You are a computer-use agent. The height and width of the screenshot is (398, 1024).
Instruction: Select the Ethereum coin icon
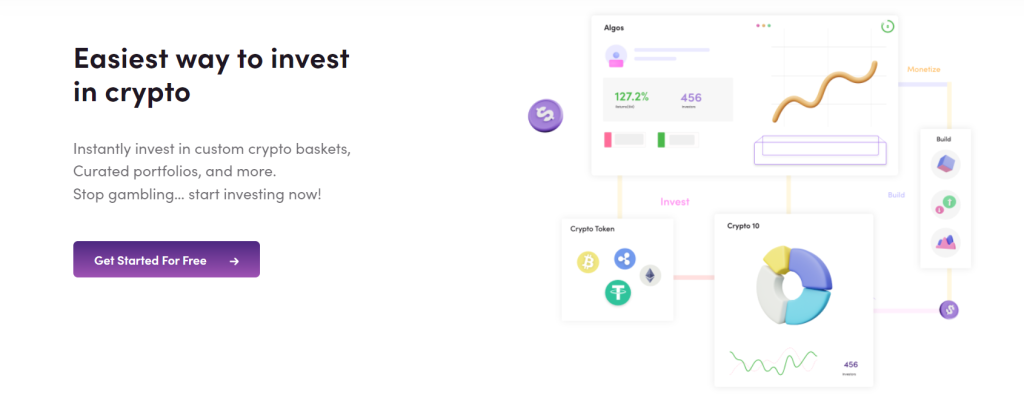click(650, 276)
